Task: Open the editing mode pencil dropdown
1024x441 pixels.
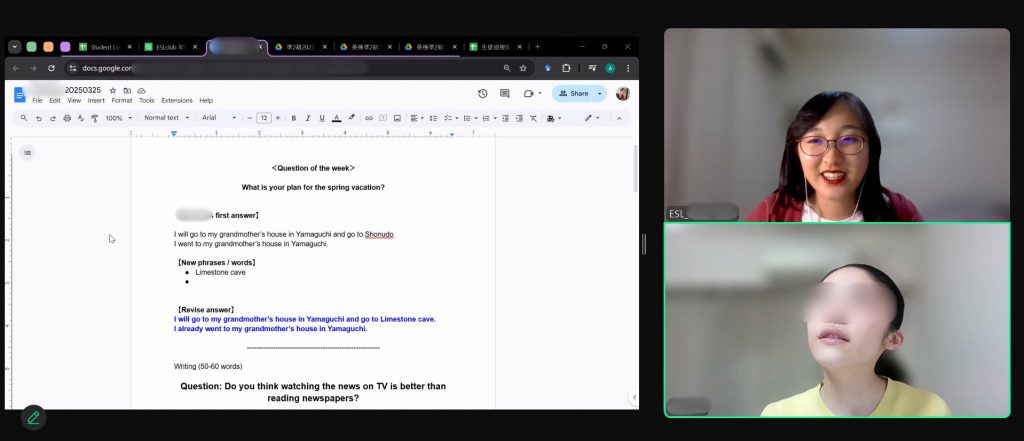Action: coord(592,118)
